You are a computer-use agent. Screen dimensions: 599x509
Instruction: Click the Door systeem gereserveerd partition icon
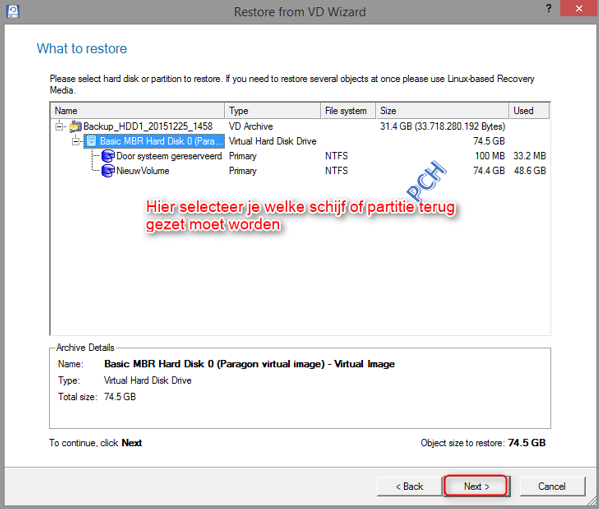pyautogui.click(x=108, y=156)
